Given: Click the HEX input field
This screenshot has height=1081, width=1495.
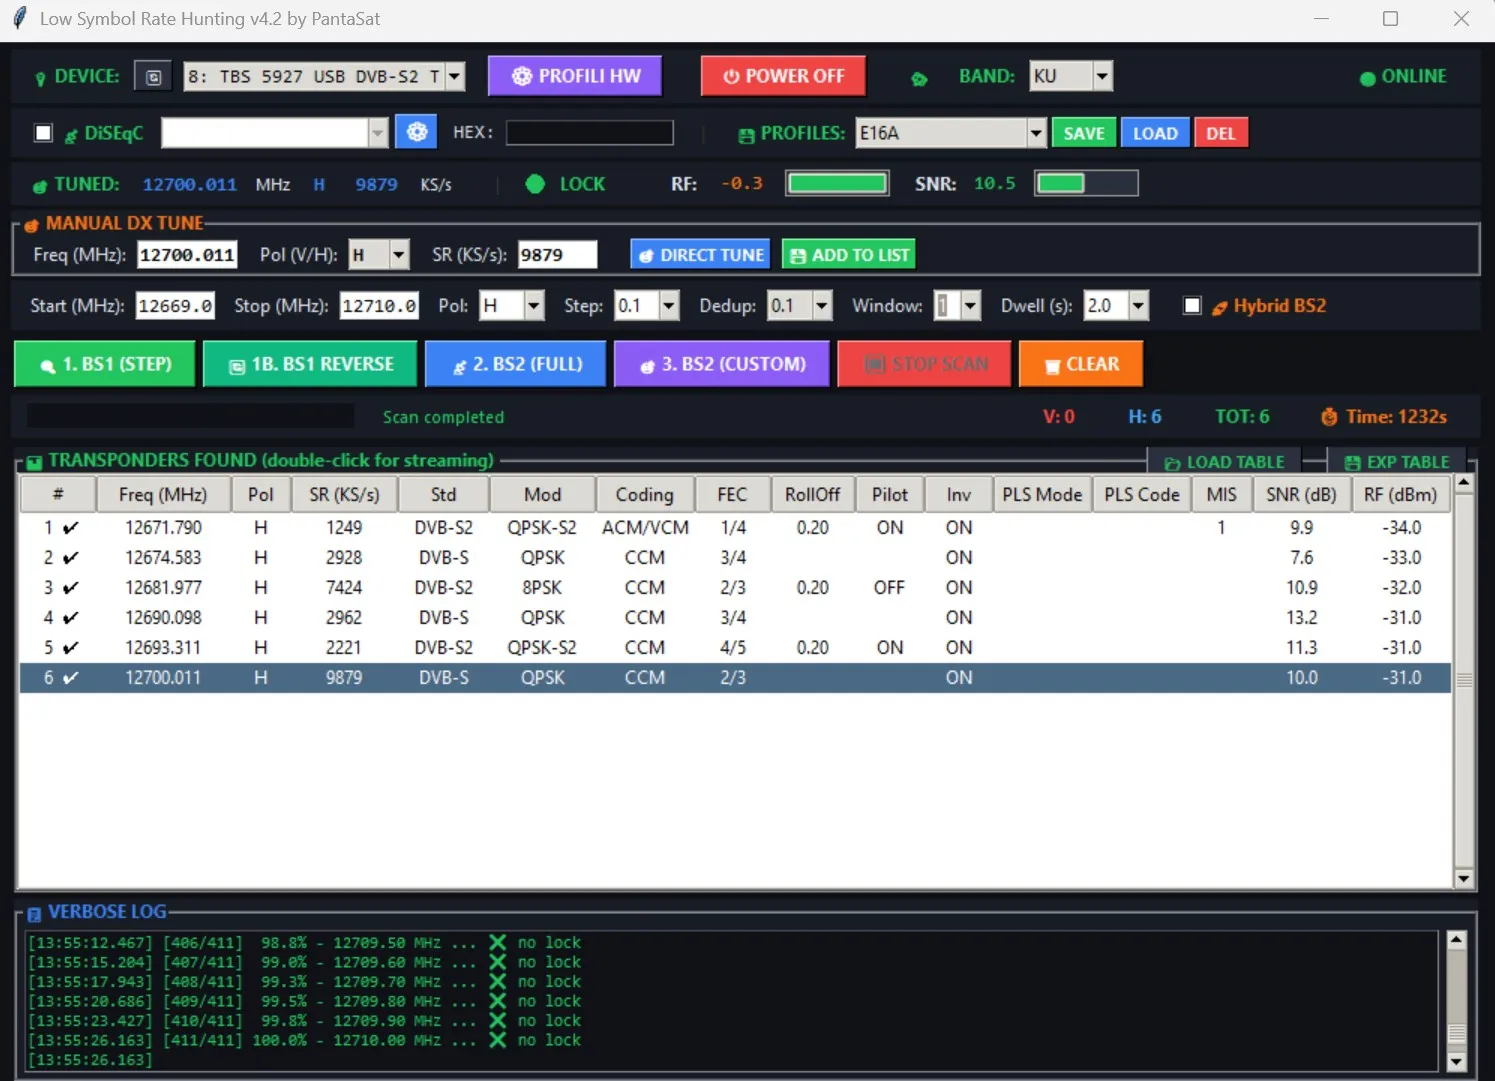Looking at the screenshot, I should (589, 132).
